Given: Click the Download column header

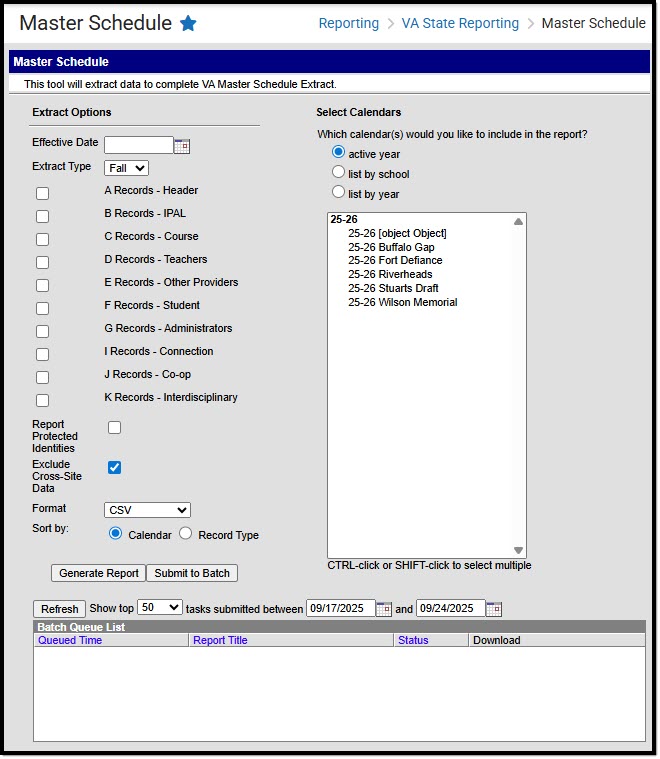Looking at the screenshot, I should tap(497, 640).
